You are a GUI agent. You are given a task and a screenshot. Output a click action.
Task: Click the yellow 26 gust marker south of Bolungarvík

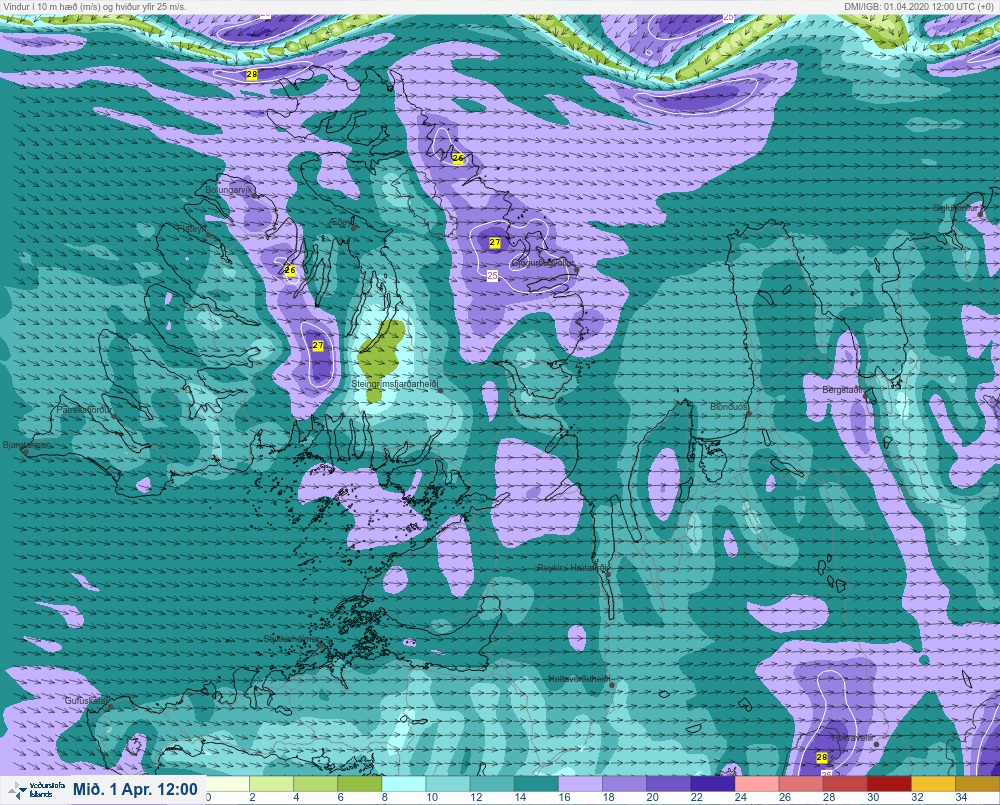(290, 270)
